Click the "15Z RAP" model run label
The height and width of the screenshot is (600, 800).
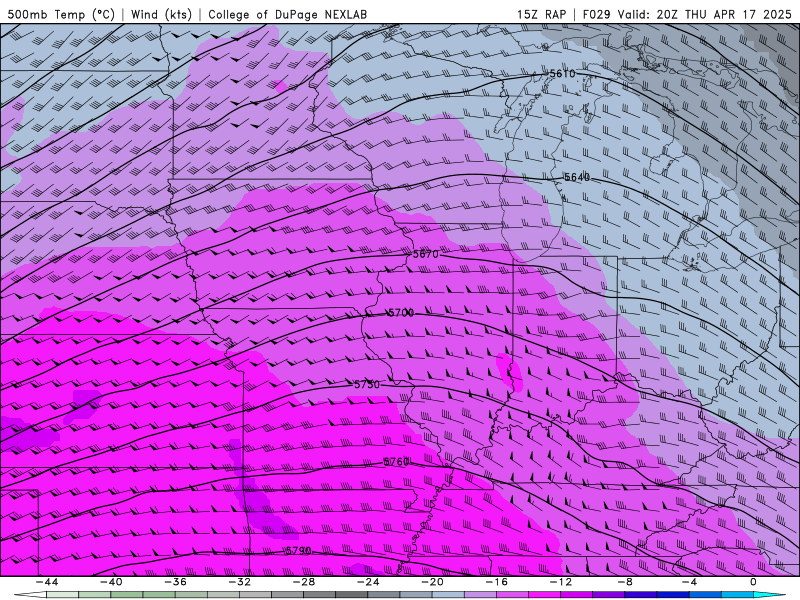tap(541, 14)
